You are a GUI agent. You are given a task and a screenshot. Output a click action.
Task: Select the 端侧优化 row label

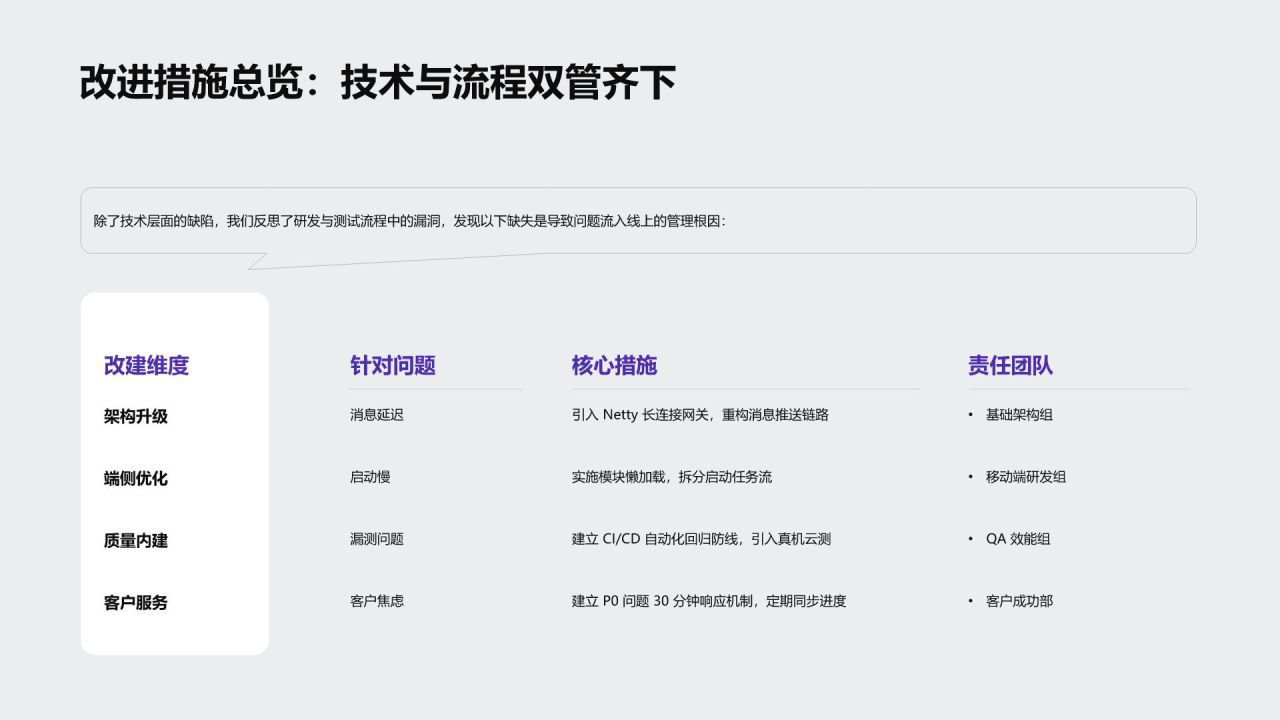[x=136, y=478]
